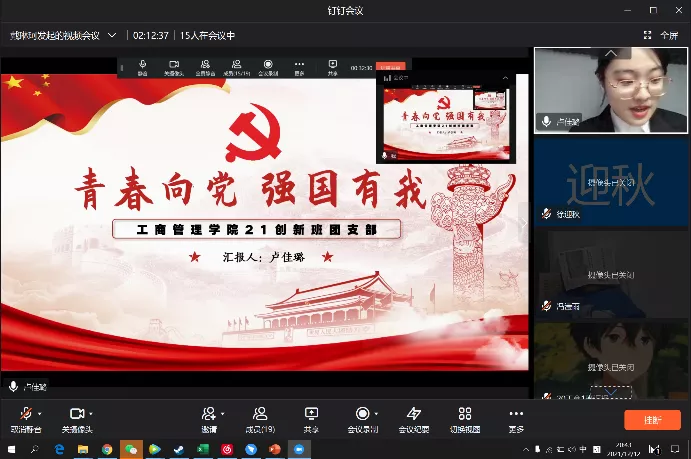Open Windows Start menu
Image resolution: width=691 pixels, height=459 pixels.
click(x=11, y=449)
